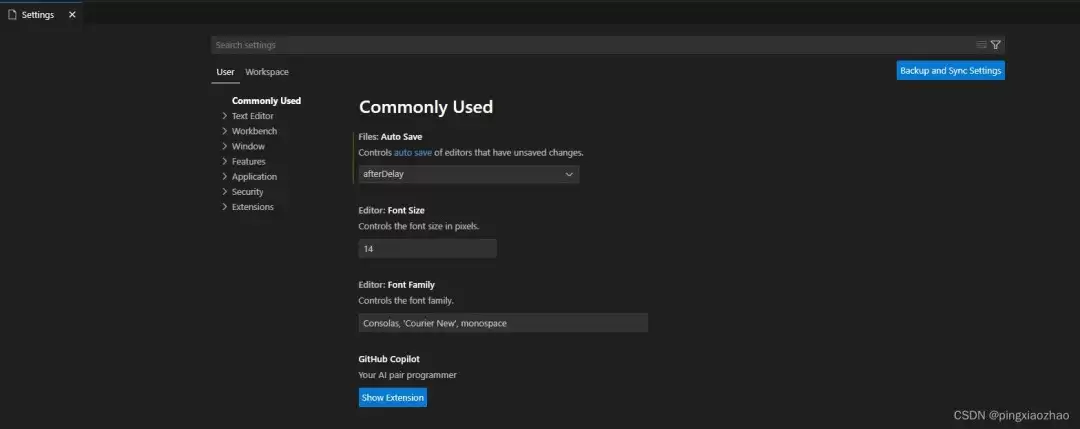Switch to the Workspace settings tab
Image resolution: width=1080 pixels, height=429 pixels.
coord(267,72)
